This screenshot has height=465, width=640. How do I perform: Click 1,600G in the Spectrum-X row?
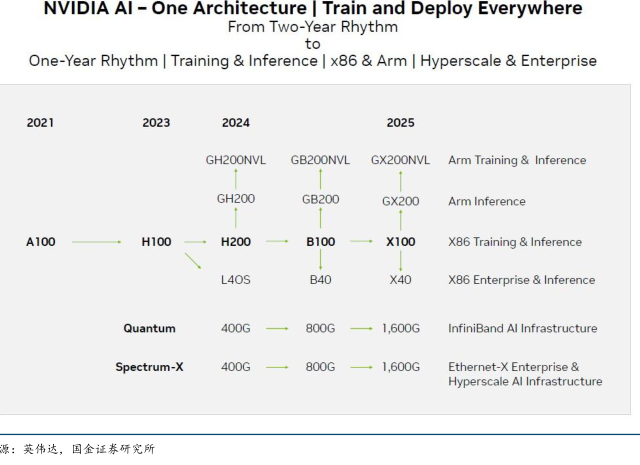coord(400,367)
